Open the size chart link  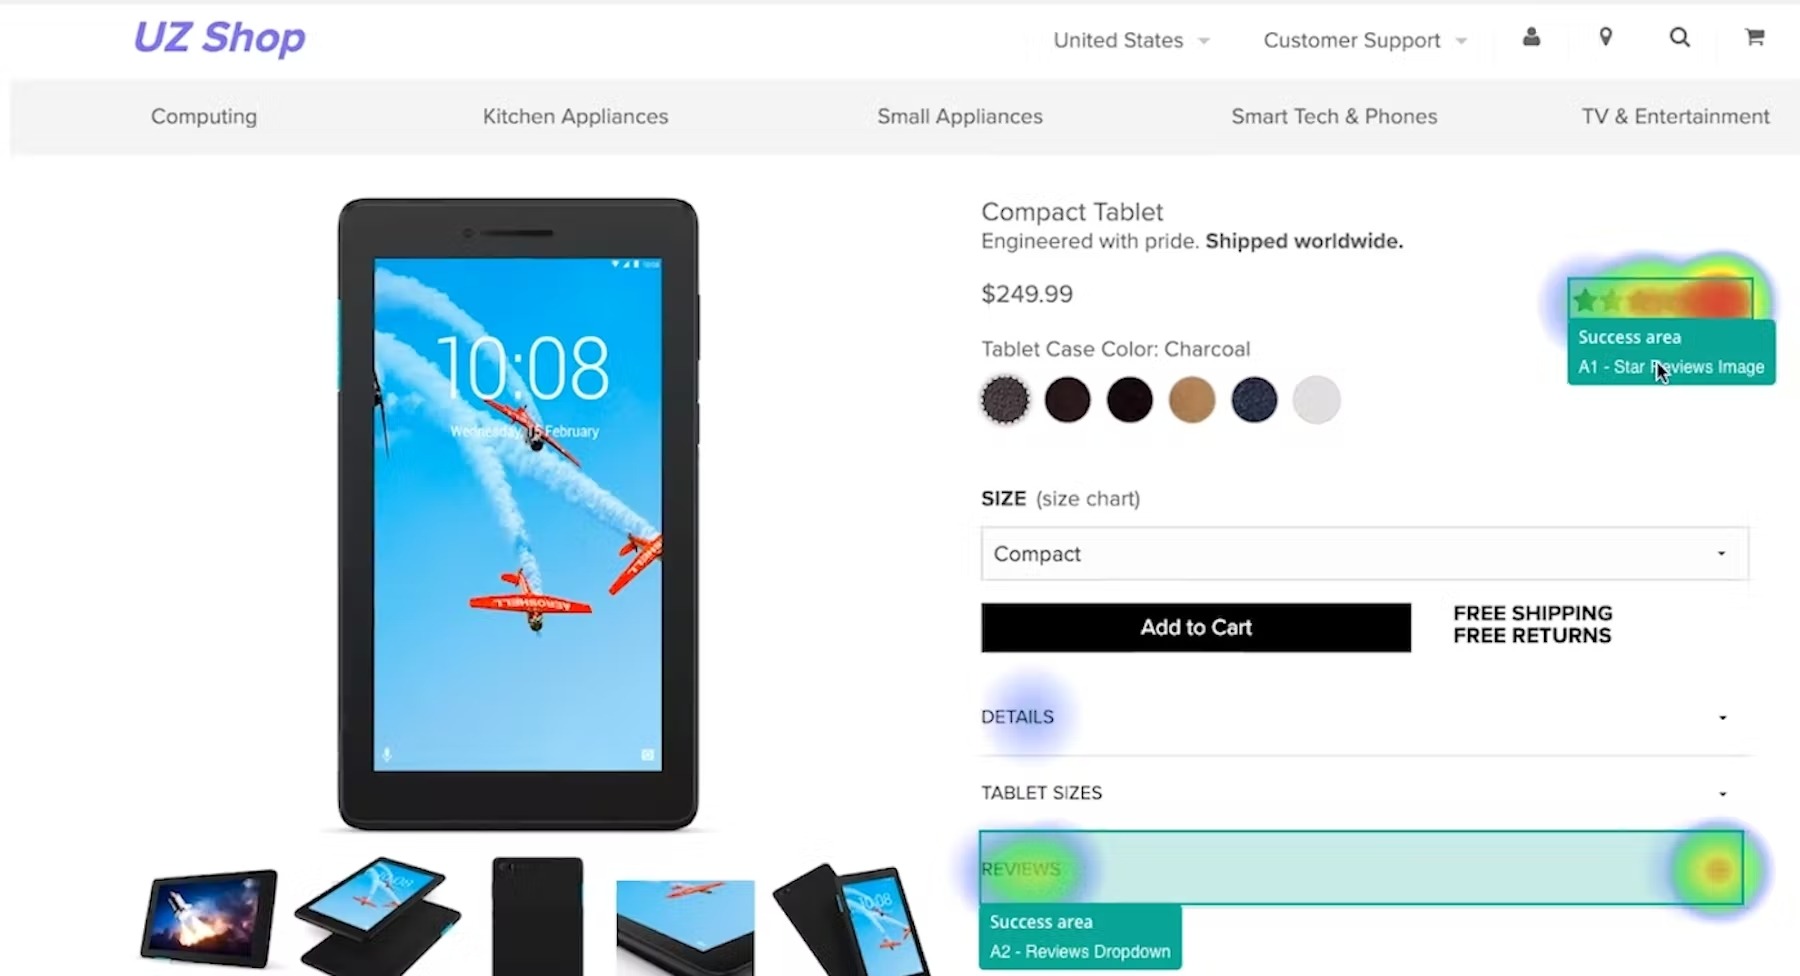(x=1088, y=498)
